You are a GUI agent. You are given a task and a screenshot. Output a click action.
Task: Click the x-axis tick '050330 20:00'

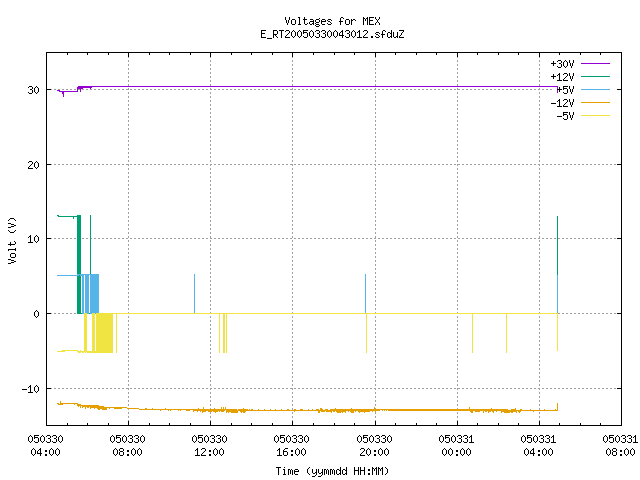click(374, 446)
